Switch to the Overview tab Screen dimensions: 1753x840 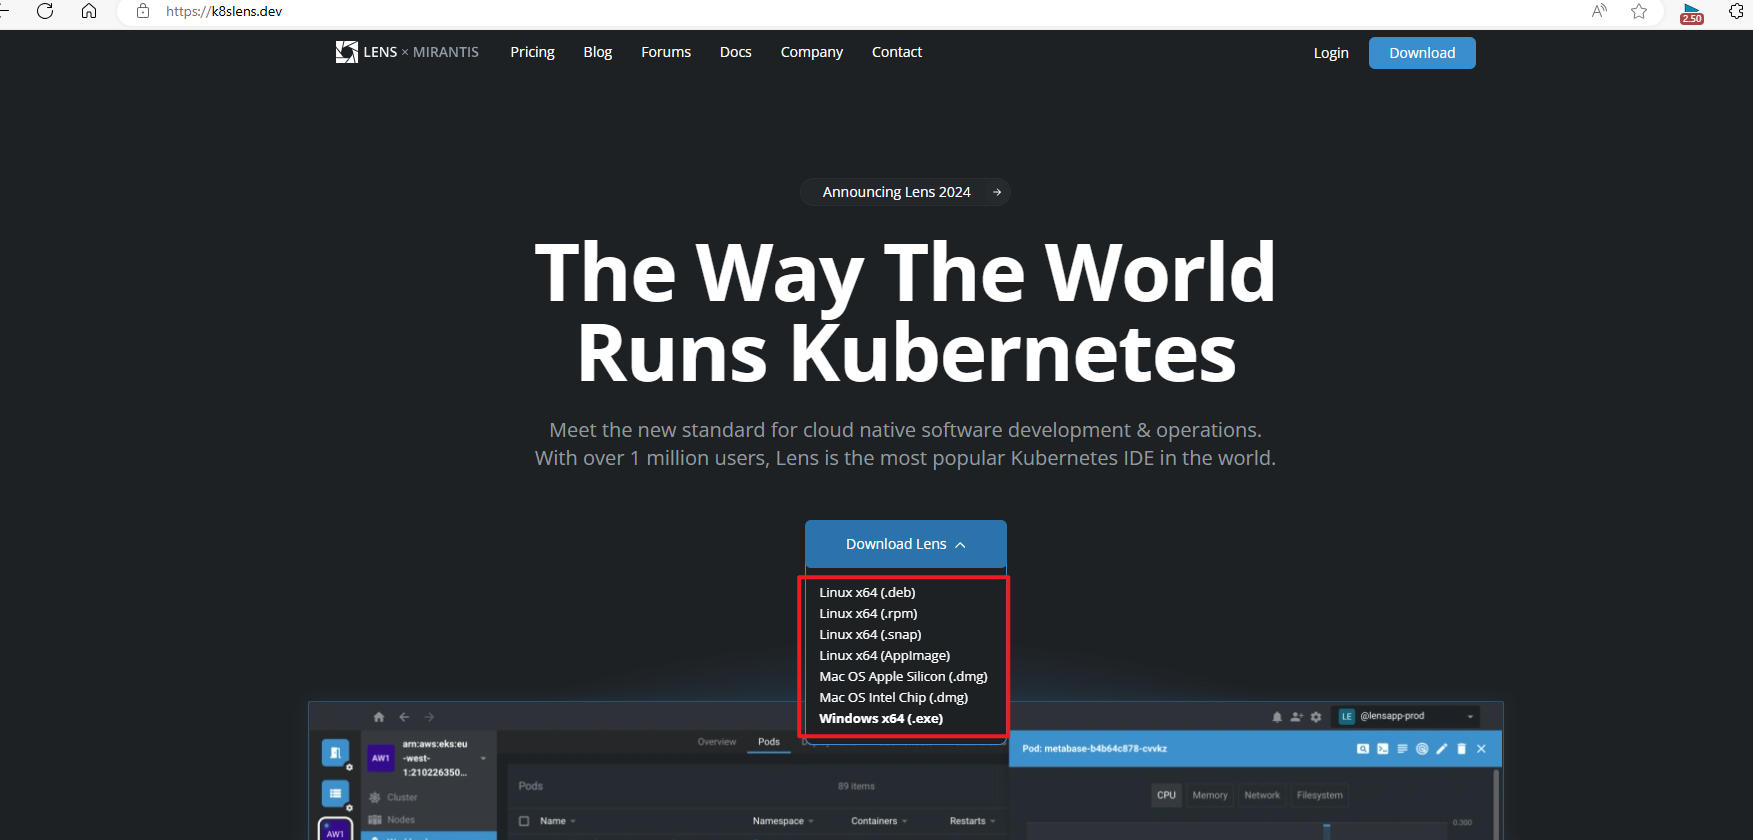pyautogui.click(x=717, y=742)
